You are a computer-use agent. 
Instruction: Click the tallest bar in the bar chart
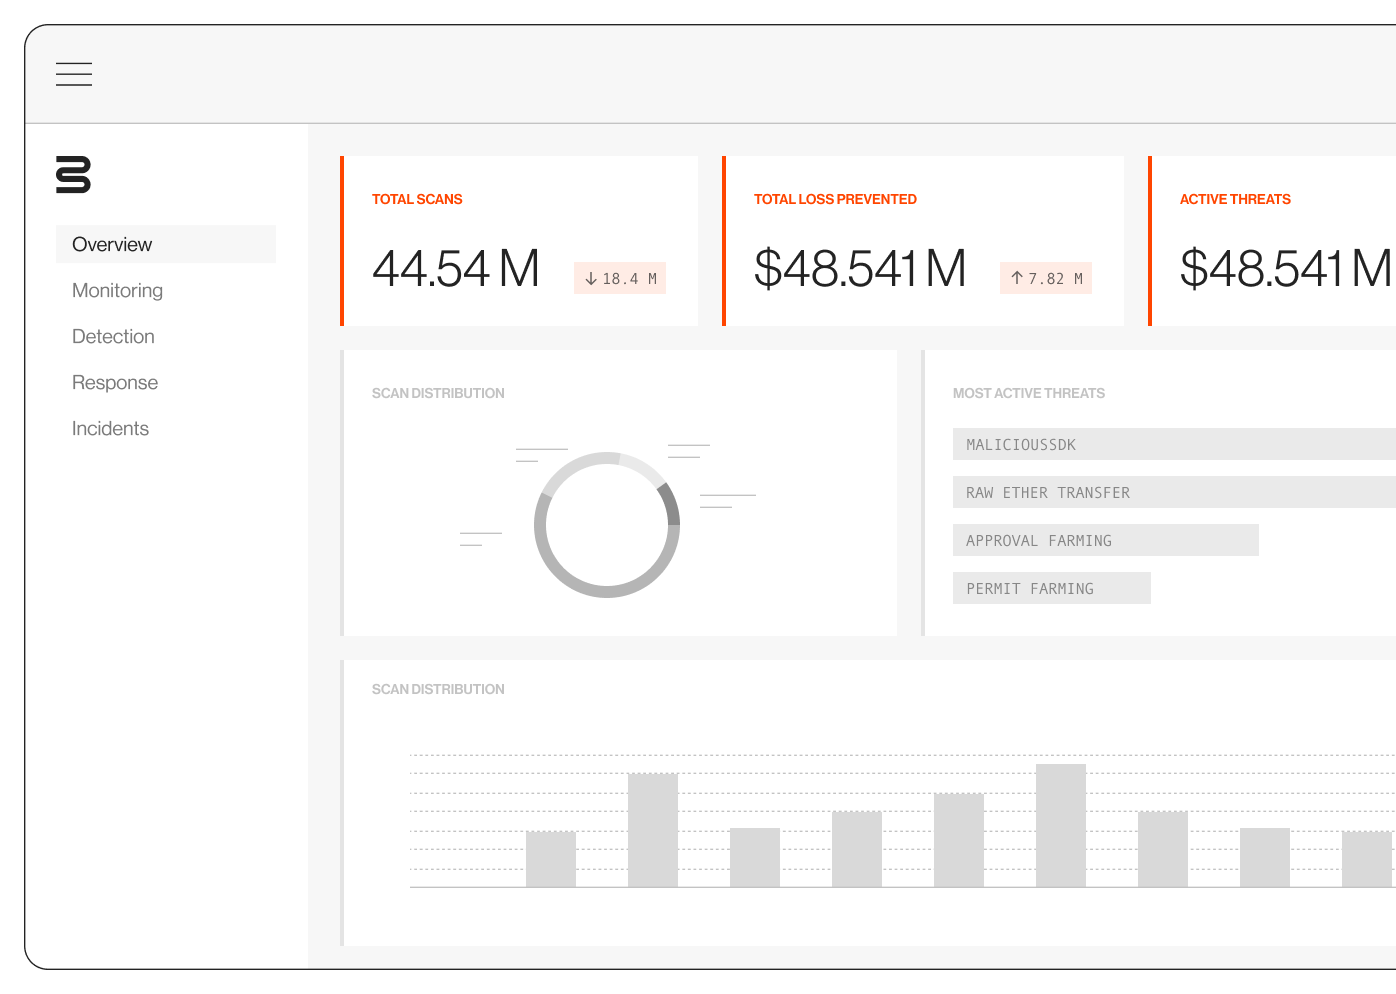point(1060,825)
